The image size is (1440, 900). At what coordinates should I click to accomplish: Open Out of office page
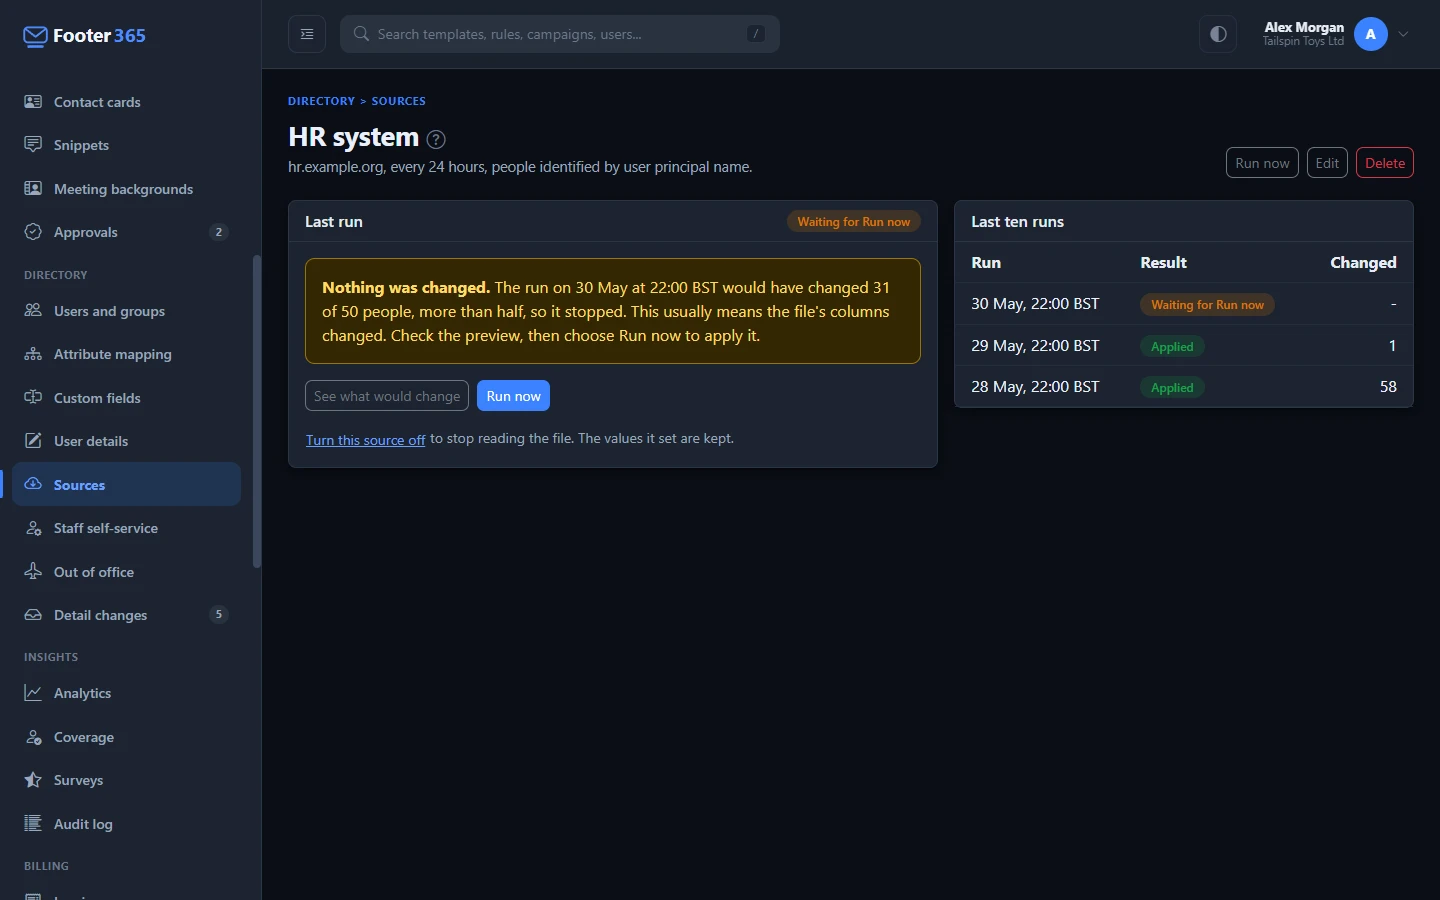point(126,572)
